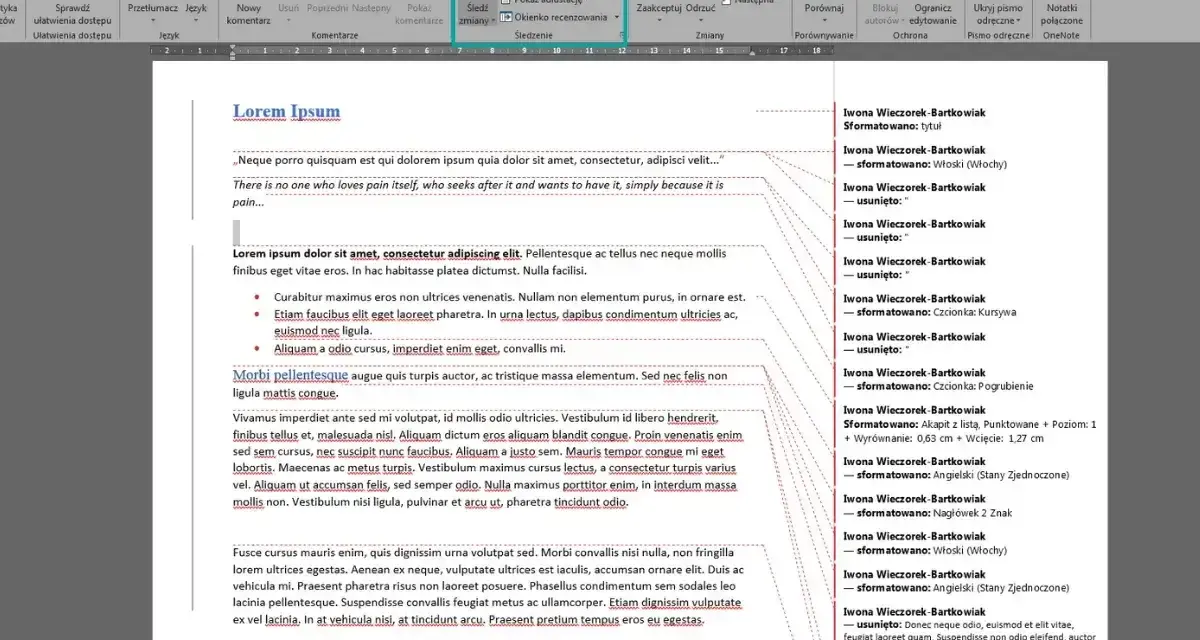This screenshot has width=1200, height=640.
Task: Click Sprawdź ułatwienia dostępu button
Action: [x=72, y=14]
